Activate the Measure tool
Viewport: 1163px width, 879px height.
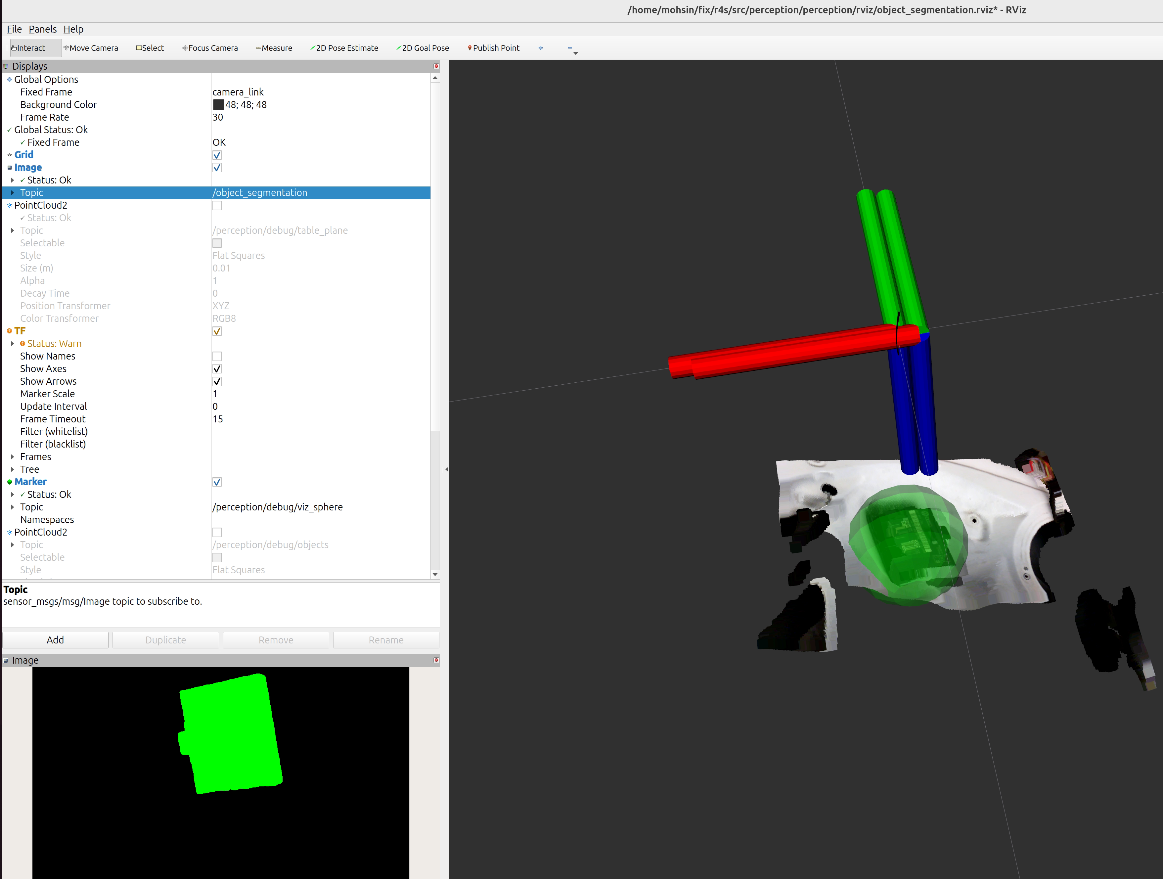pyautogui.click(x=273, y=47)
